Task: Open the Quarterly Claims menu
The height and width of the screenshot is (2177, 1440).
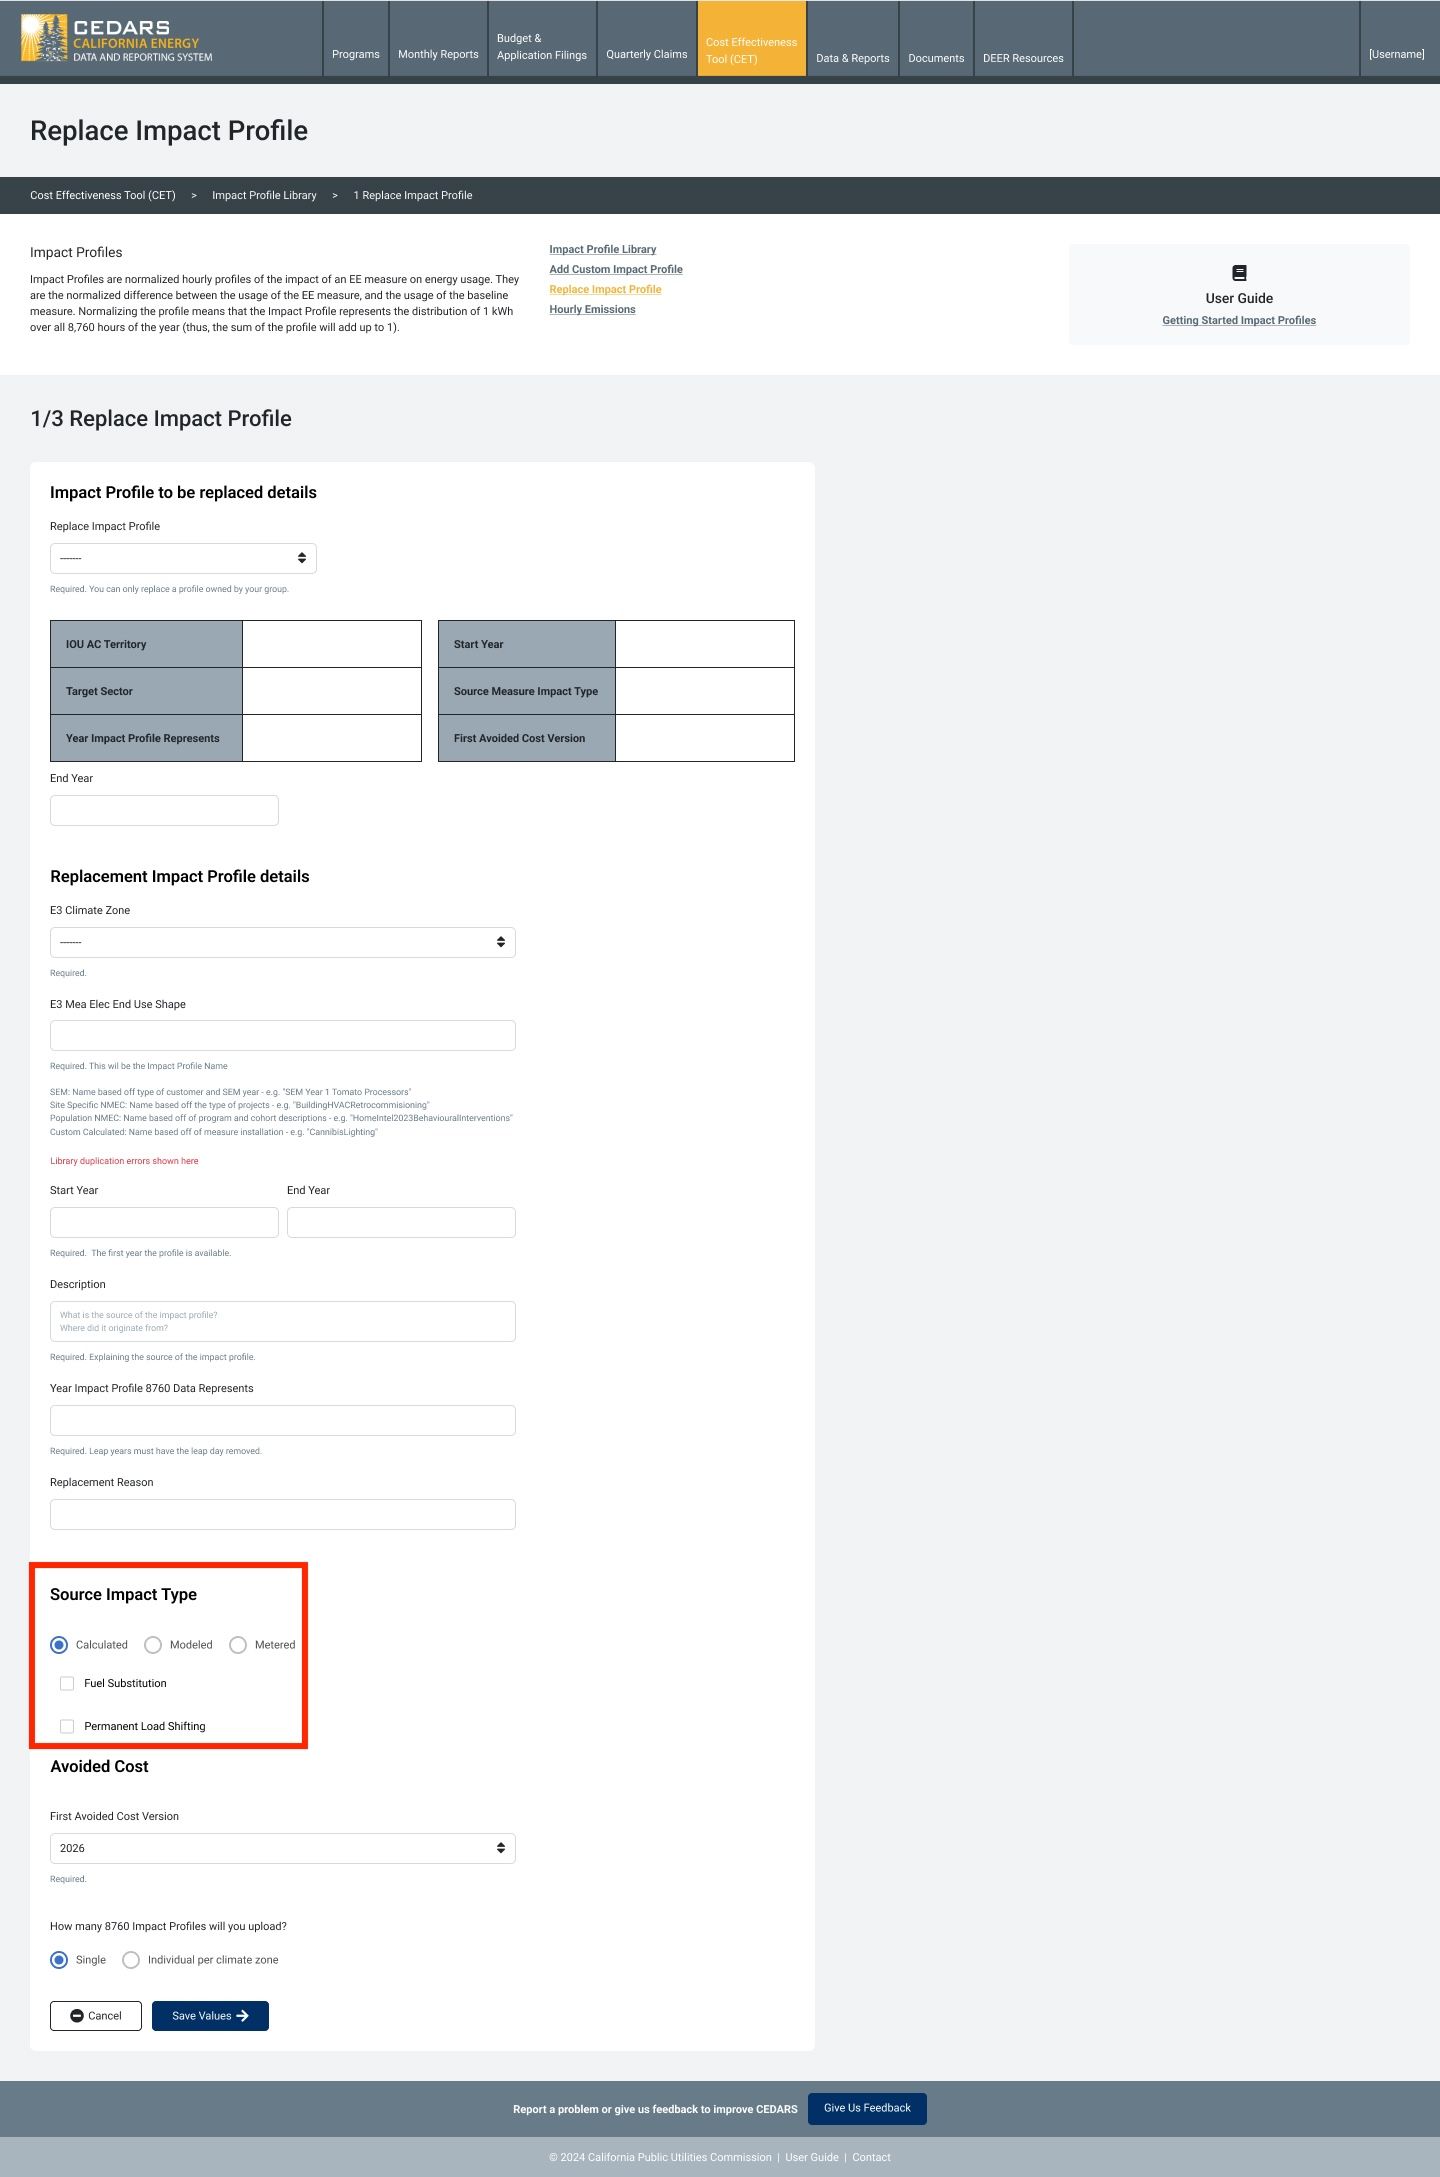Action: (x=647, y=54)
